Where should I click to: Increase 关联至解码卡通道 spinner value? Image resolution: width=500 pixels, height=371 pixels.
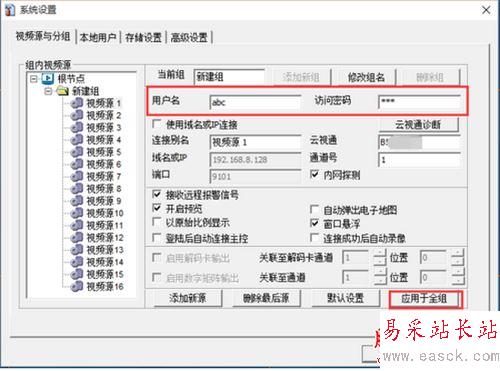pos(380,254)
